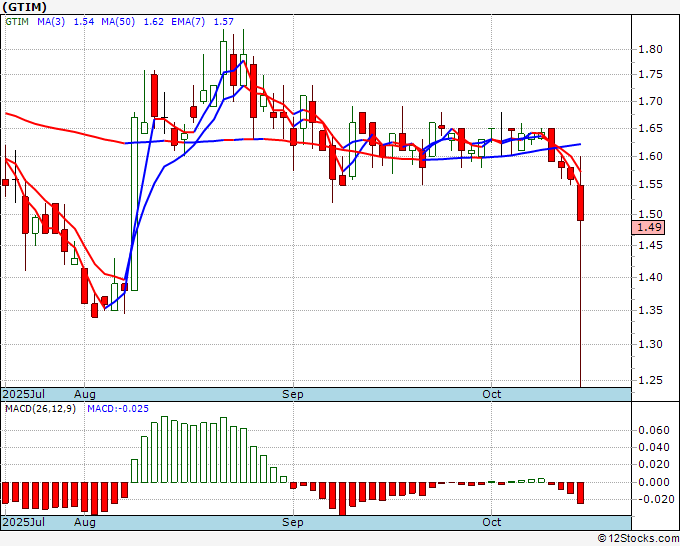The height and width of the screenshot is (546, 680).
Task: Click the MA(3) legend label
Action: coord(51,21)
